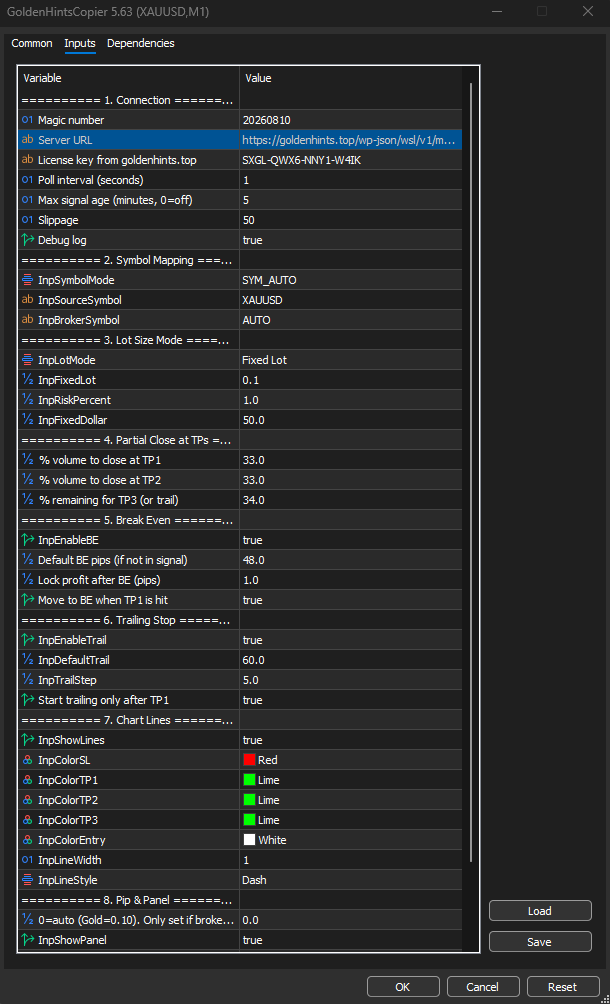
Task: Click the boolean icon beside InpEnableBE
Action: [x=28, y=540]
